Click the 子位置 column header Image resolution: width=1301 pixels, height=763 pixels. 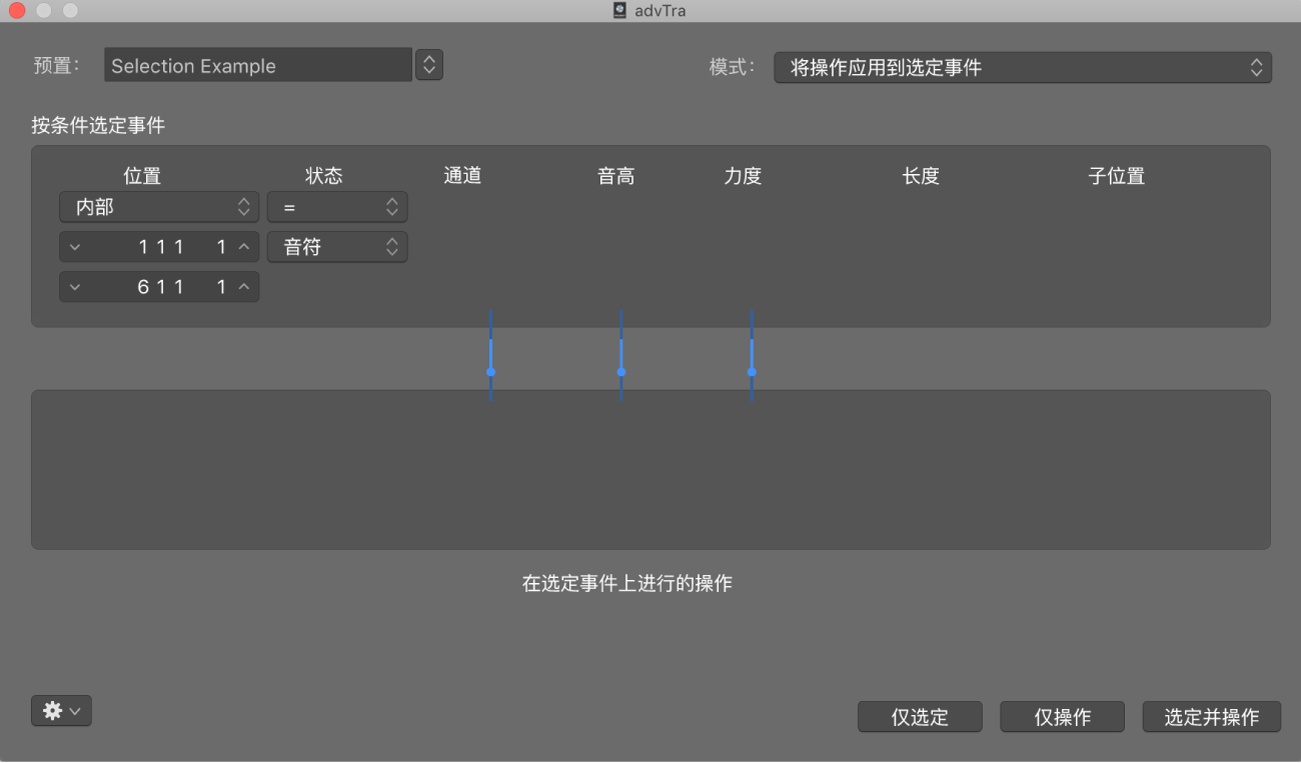[x=1116, y=175]
